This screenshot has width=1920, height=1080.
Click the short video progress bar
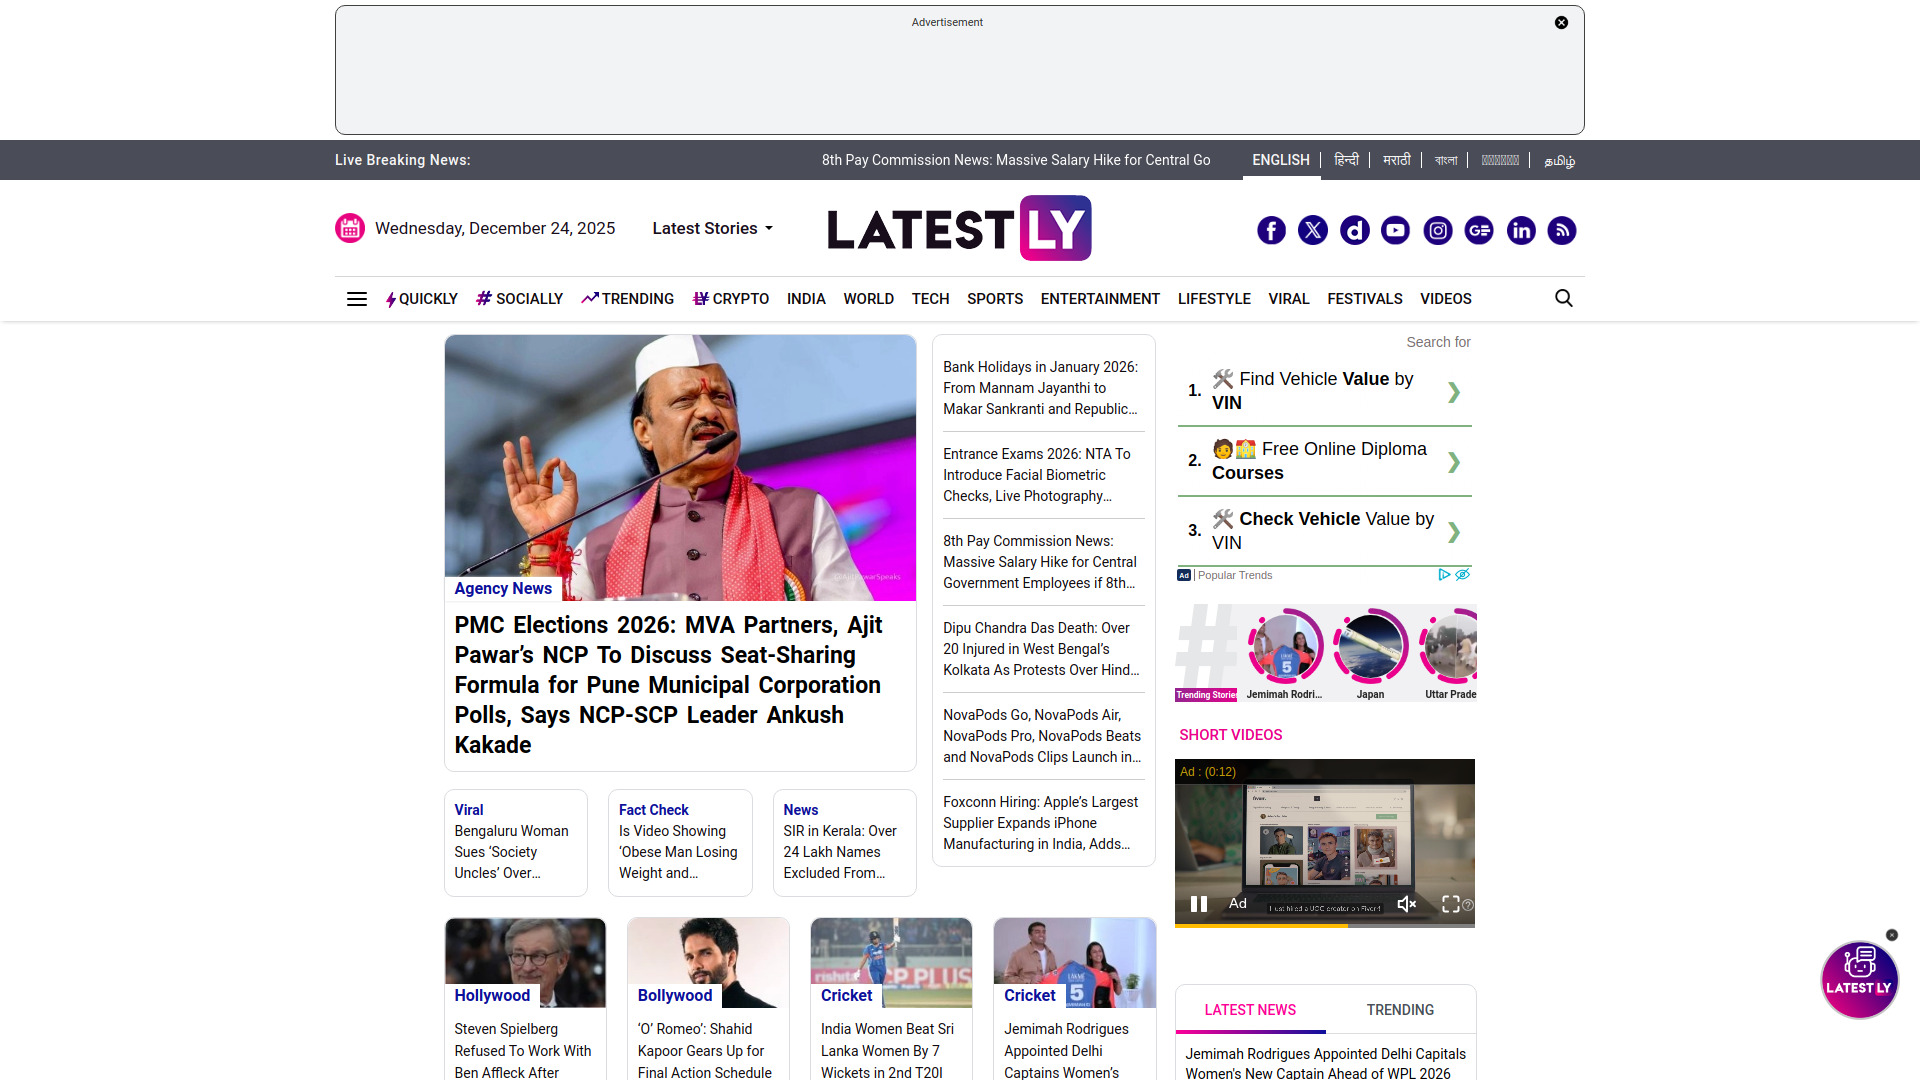pyautogui.click(x=1324, y=925)
